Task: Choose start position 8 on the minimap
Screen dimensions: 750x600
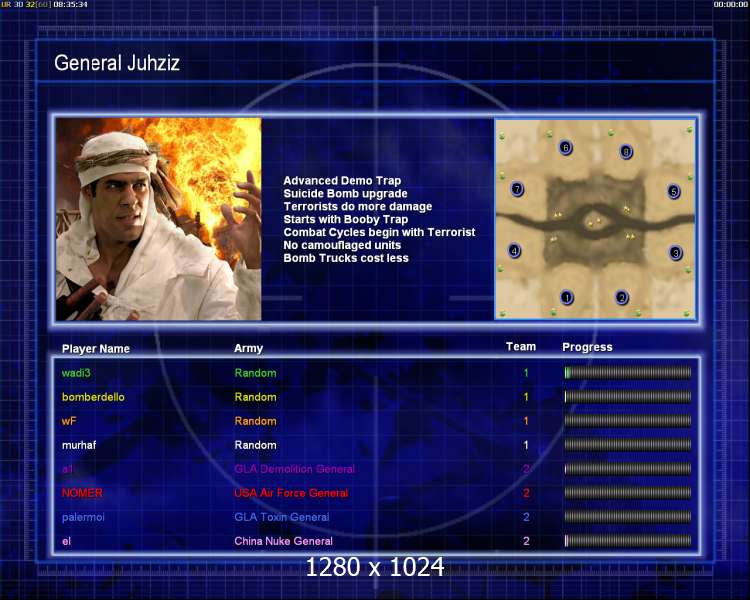Action: [626, 152]
